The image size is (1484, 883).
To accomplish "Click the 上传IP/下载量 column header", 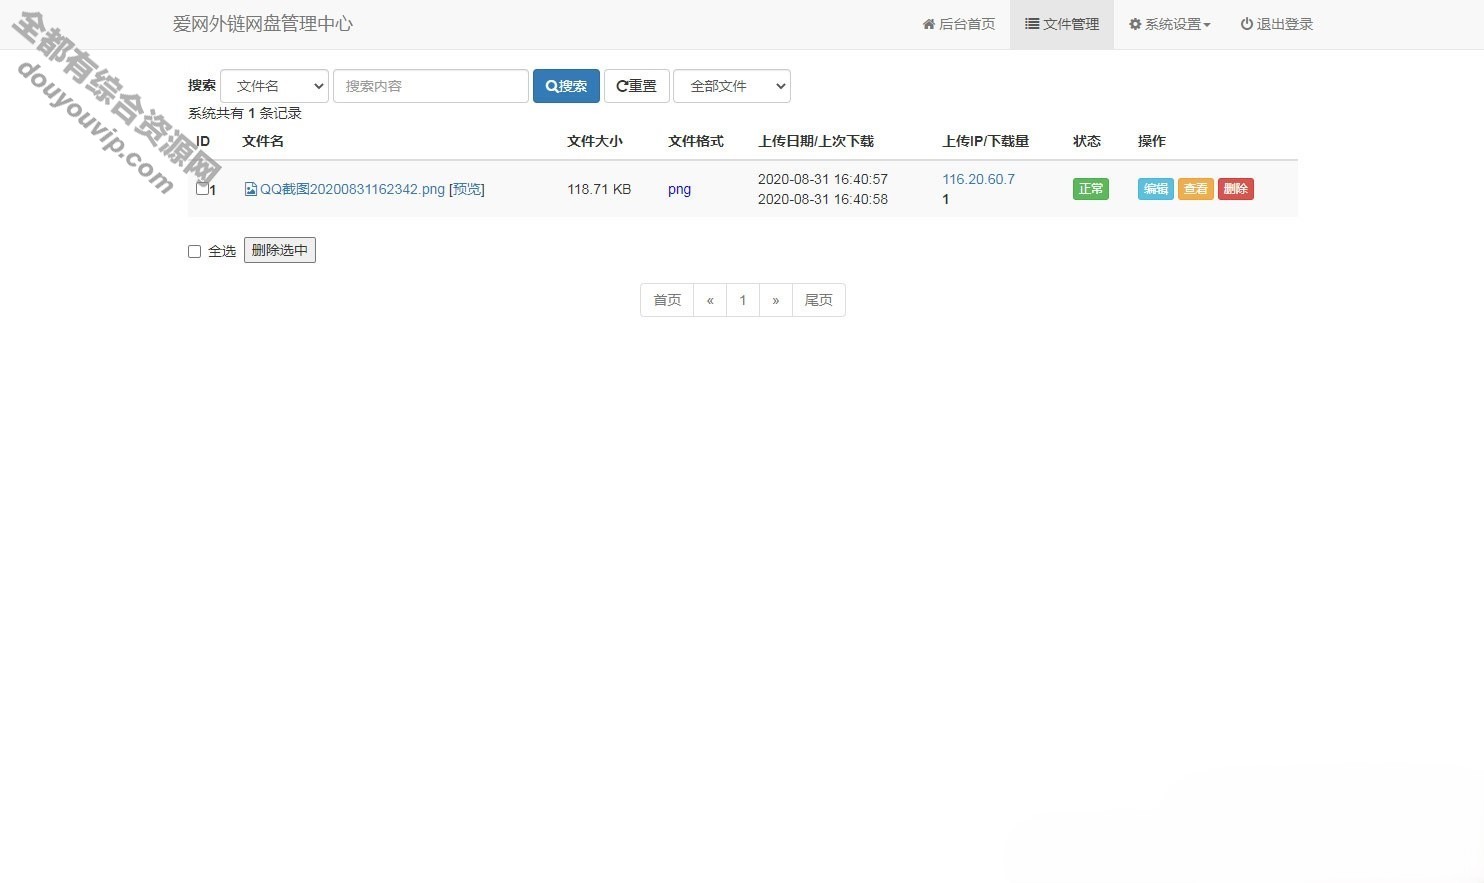I will (986, 141).
